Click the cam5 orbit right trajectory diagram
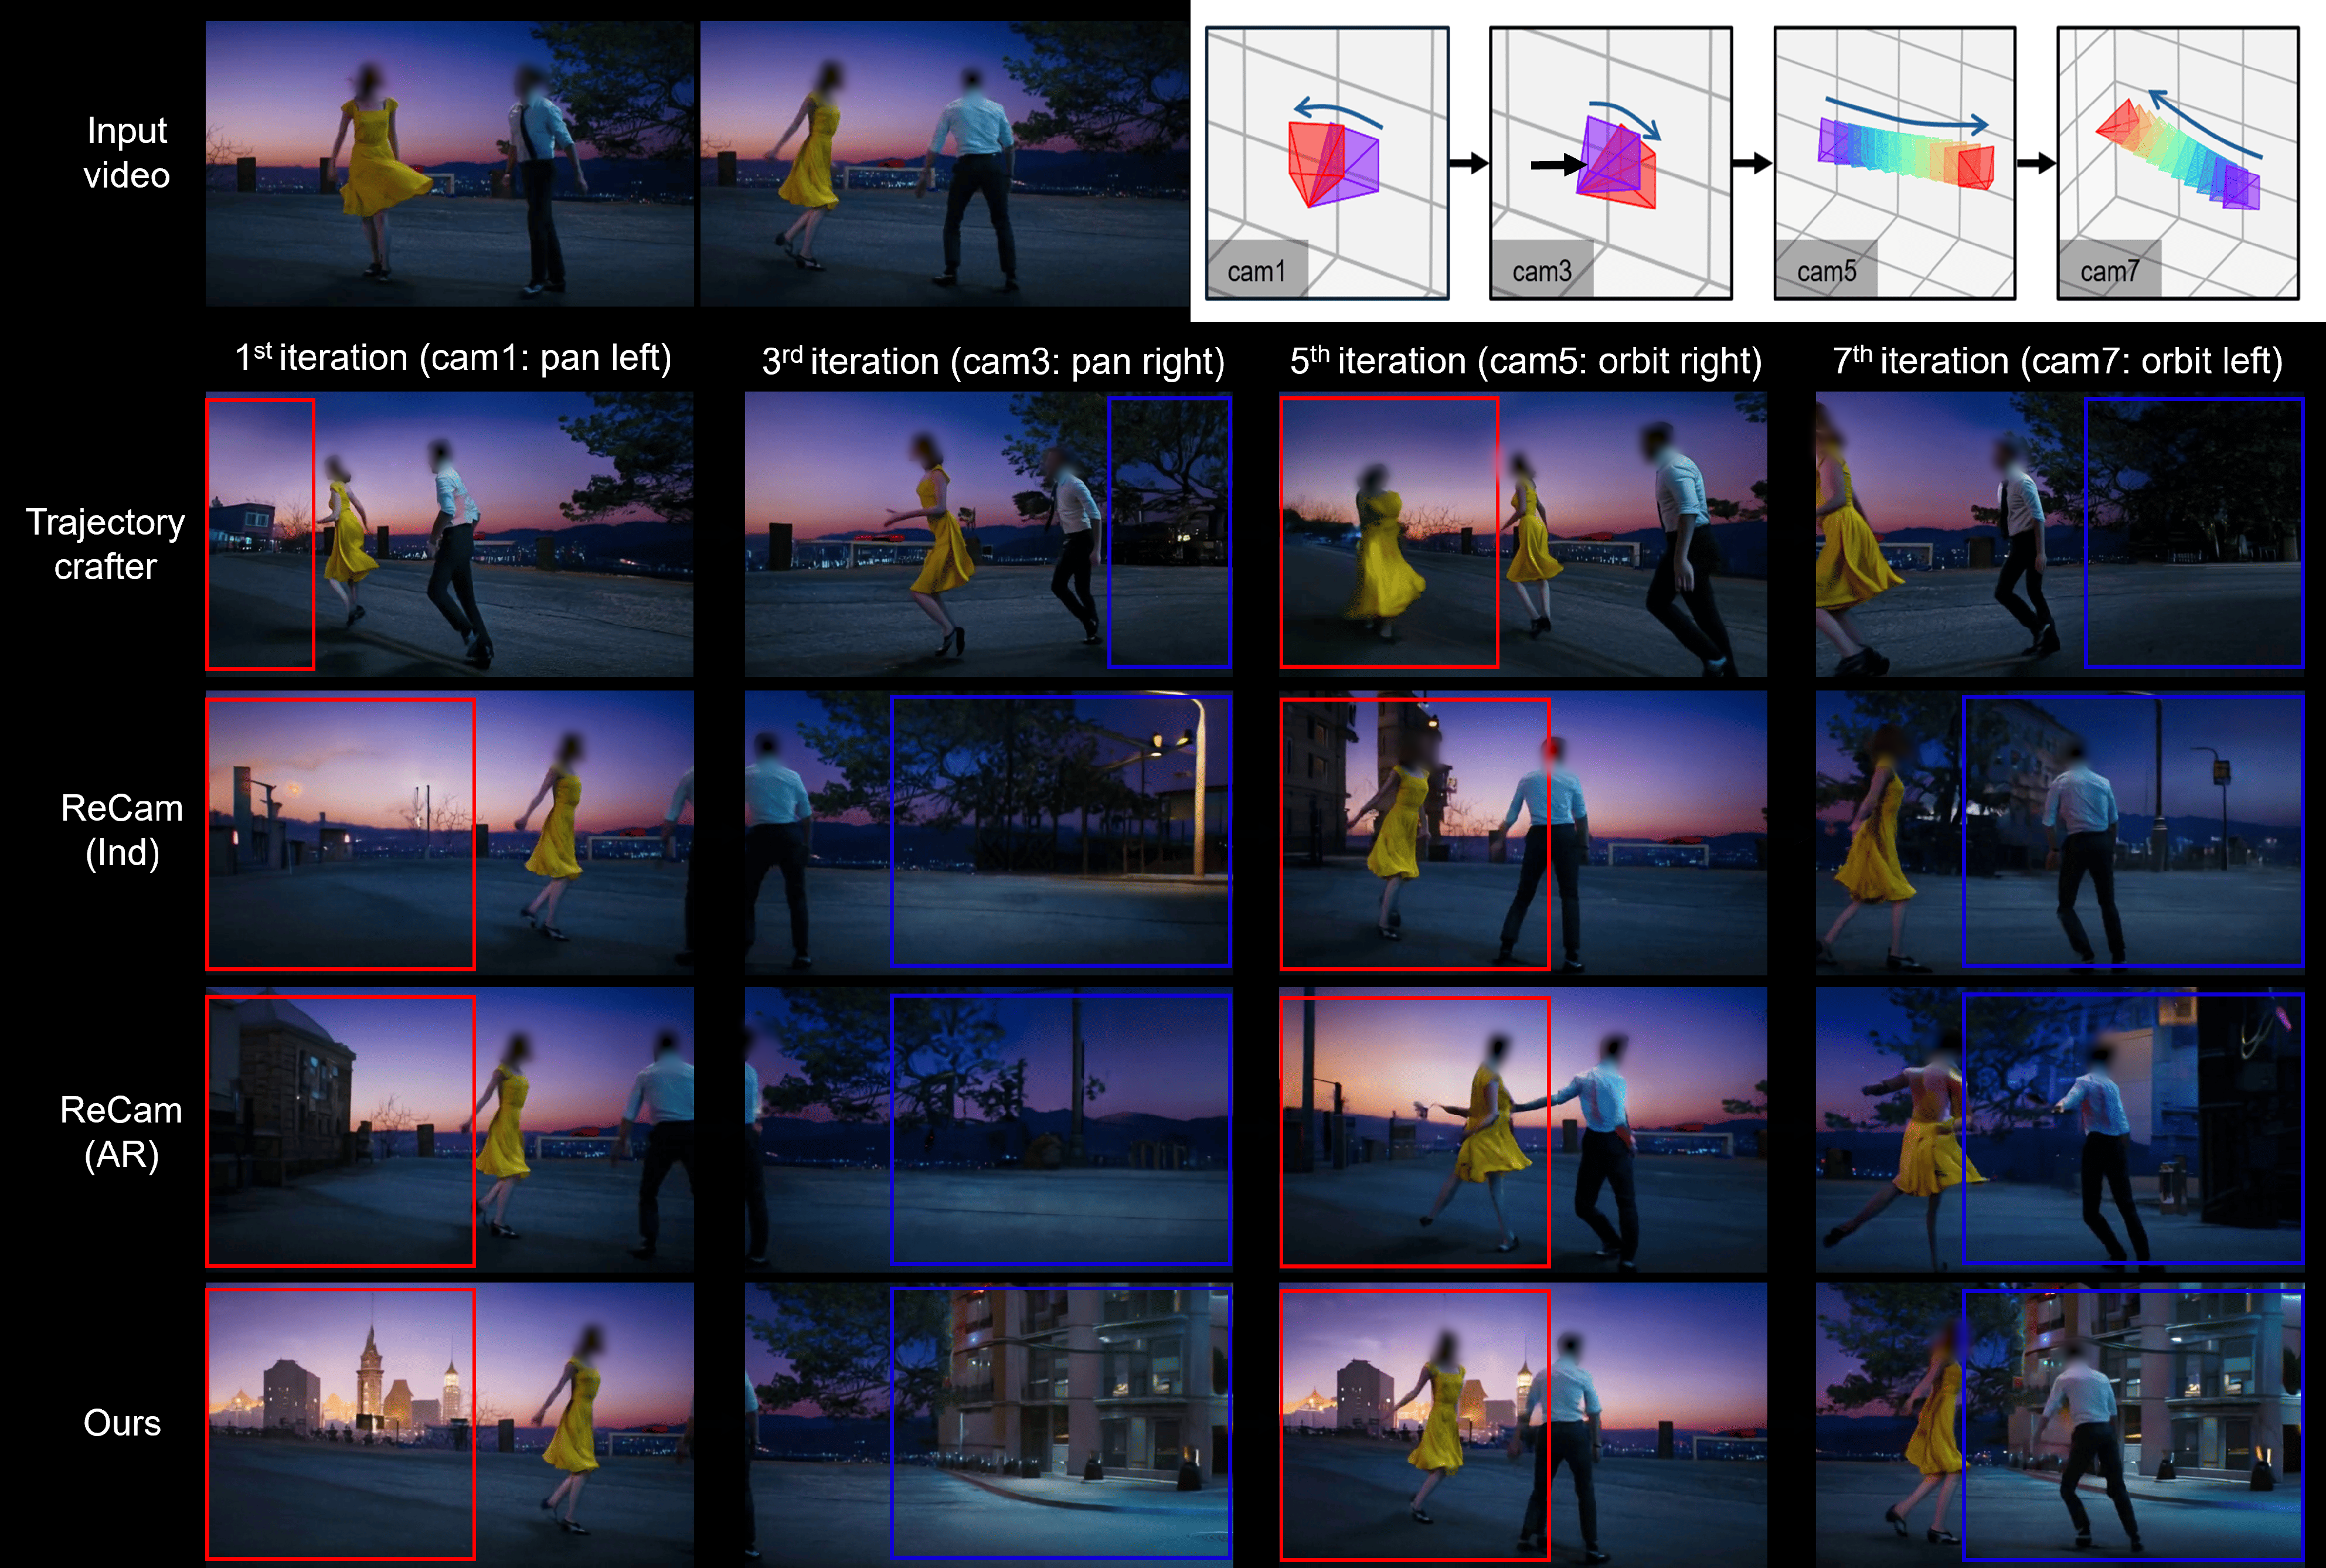 pos(1894,163)
